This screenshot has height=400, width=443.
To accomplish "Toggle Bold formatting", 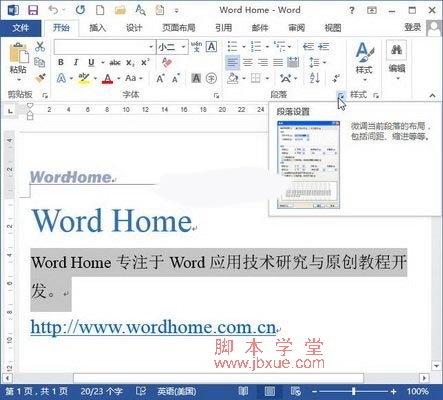I will tap(61, 62).
